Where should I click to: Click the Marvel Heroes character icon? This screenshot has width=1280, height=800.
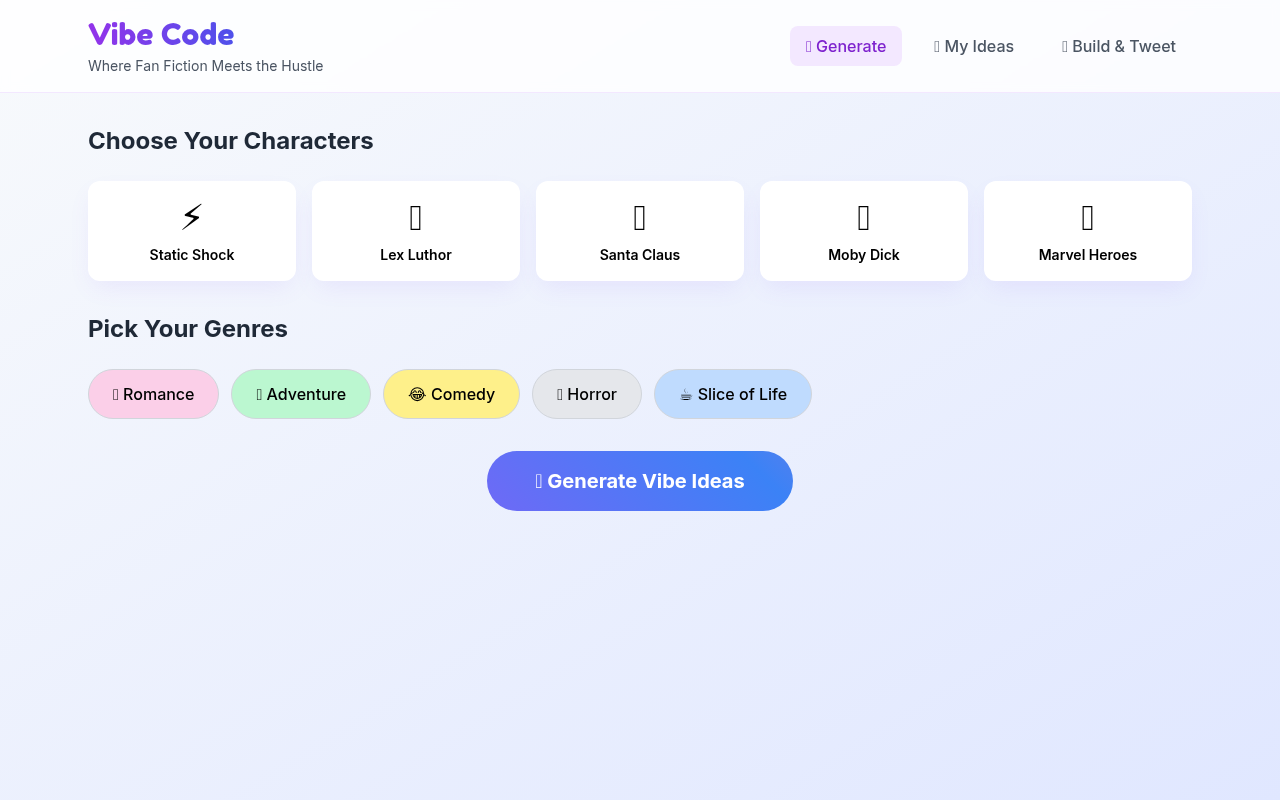click(1087, 216)
